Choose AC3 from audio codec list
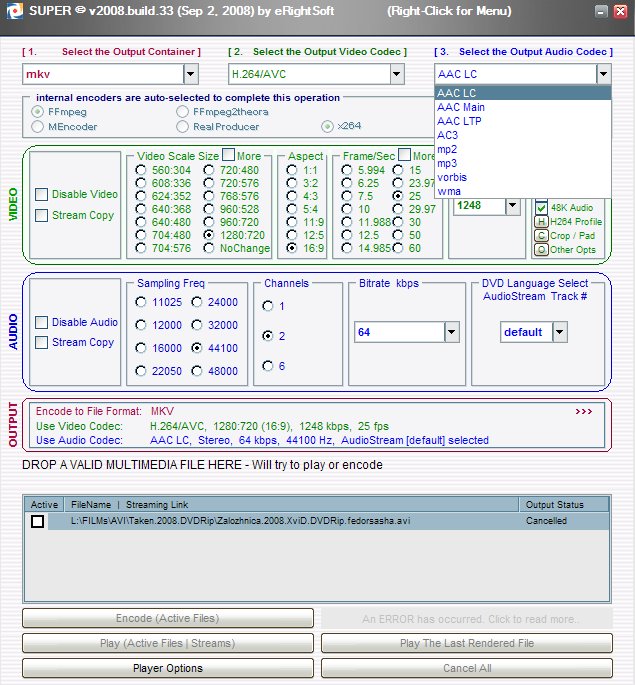 (523, 135)
